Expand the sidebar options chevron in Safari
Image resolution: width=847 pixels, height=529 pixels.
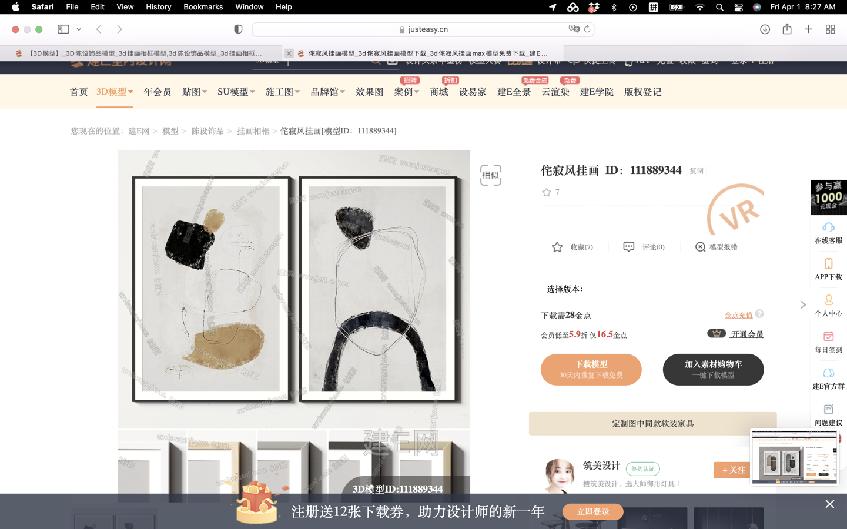tap(79, 29)
